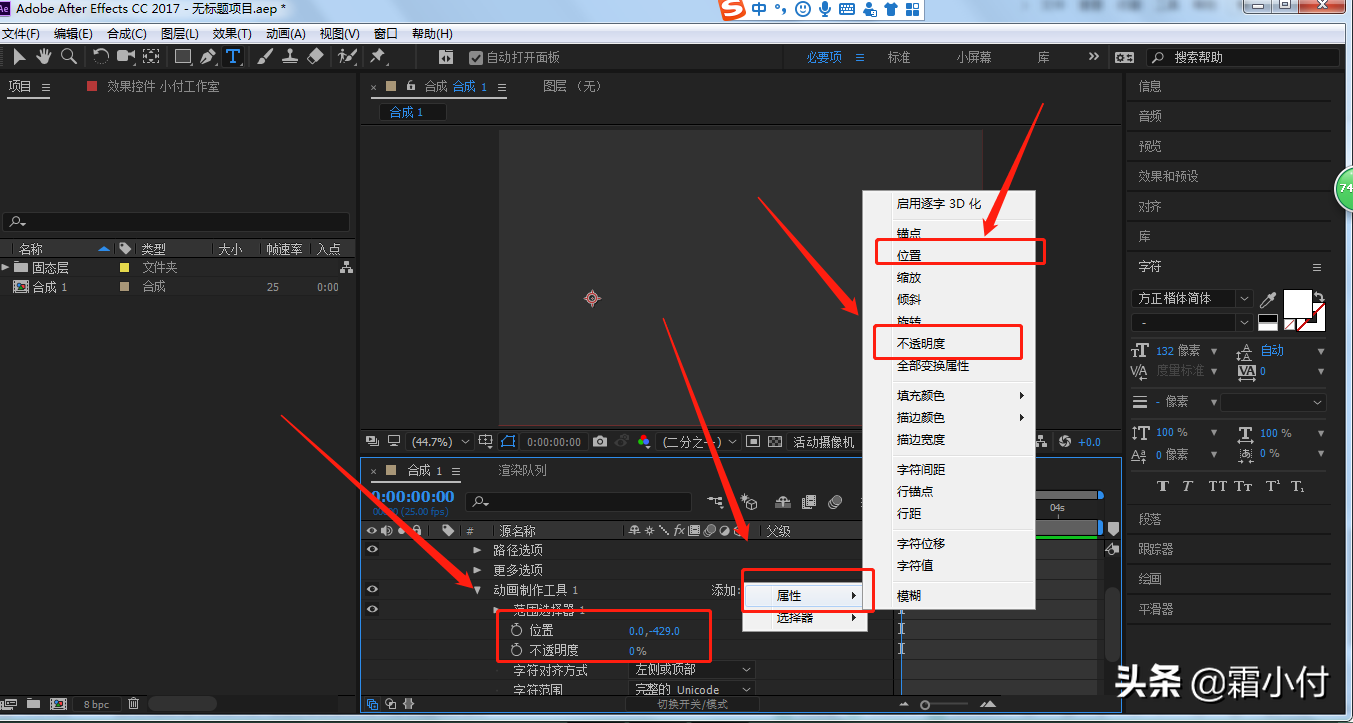Image resolution: width=1353 pixels, height=723 pixels.
Task: Select the Pen tool
Action: coord(207,57)
